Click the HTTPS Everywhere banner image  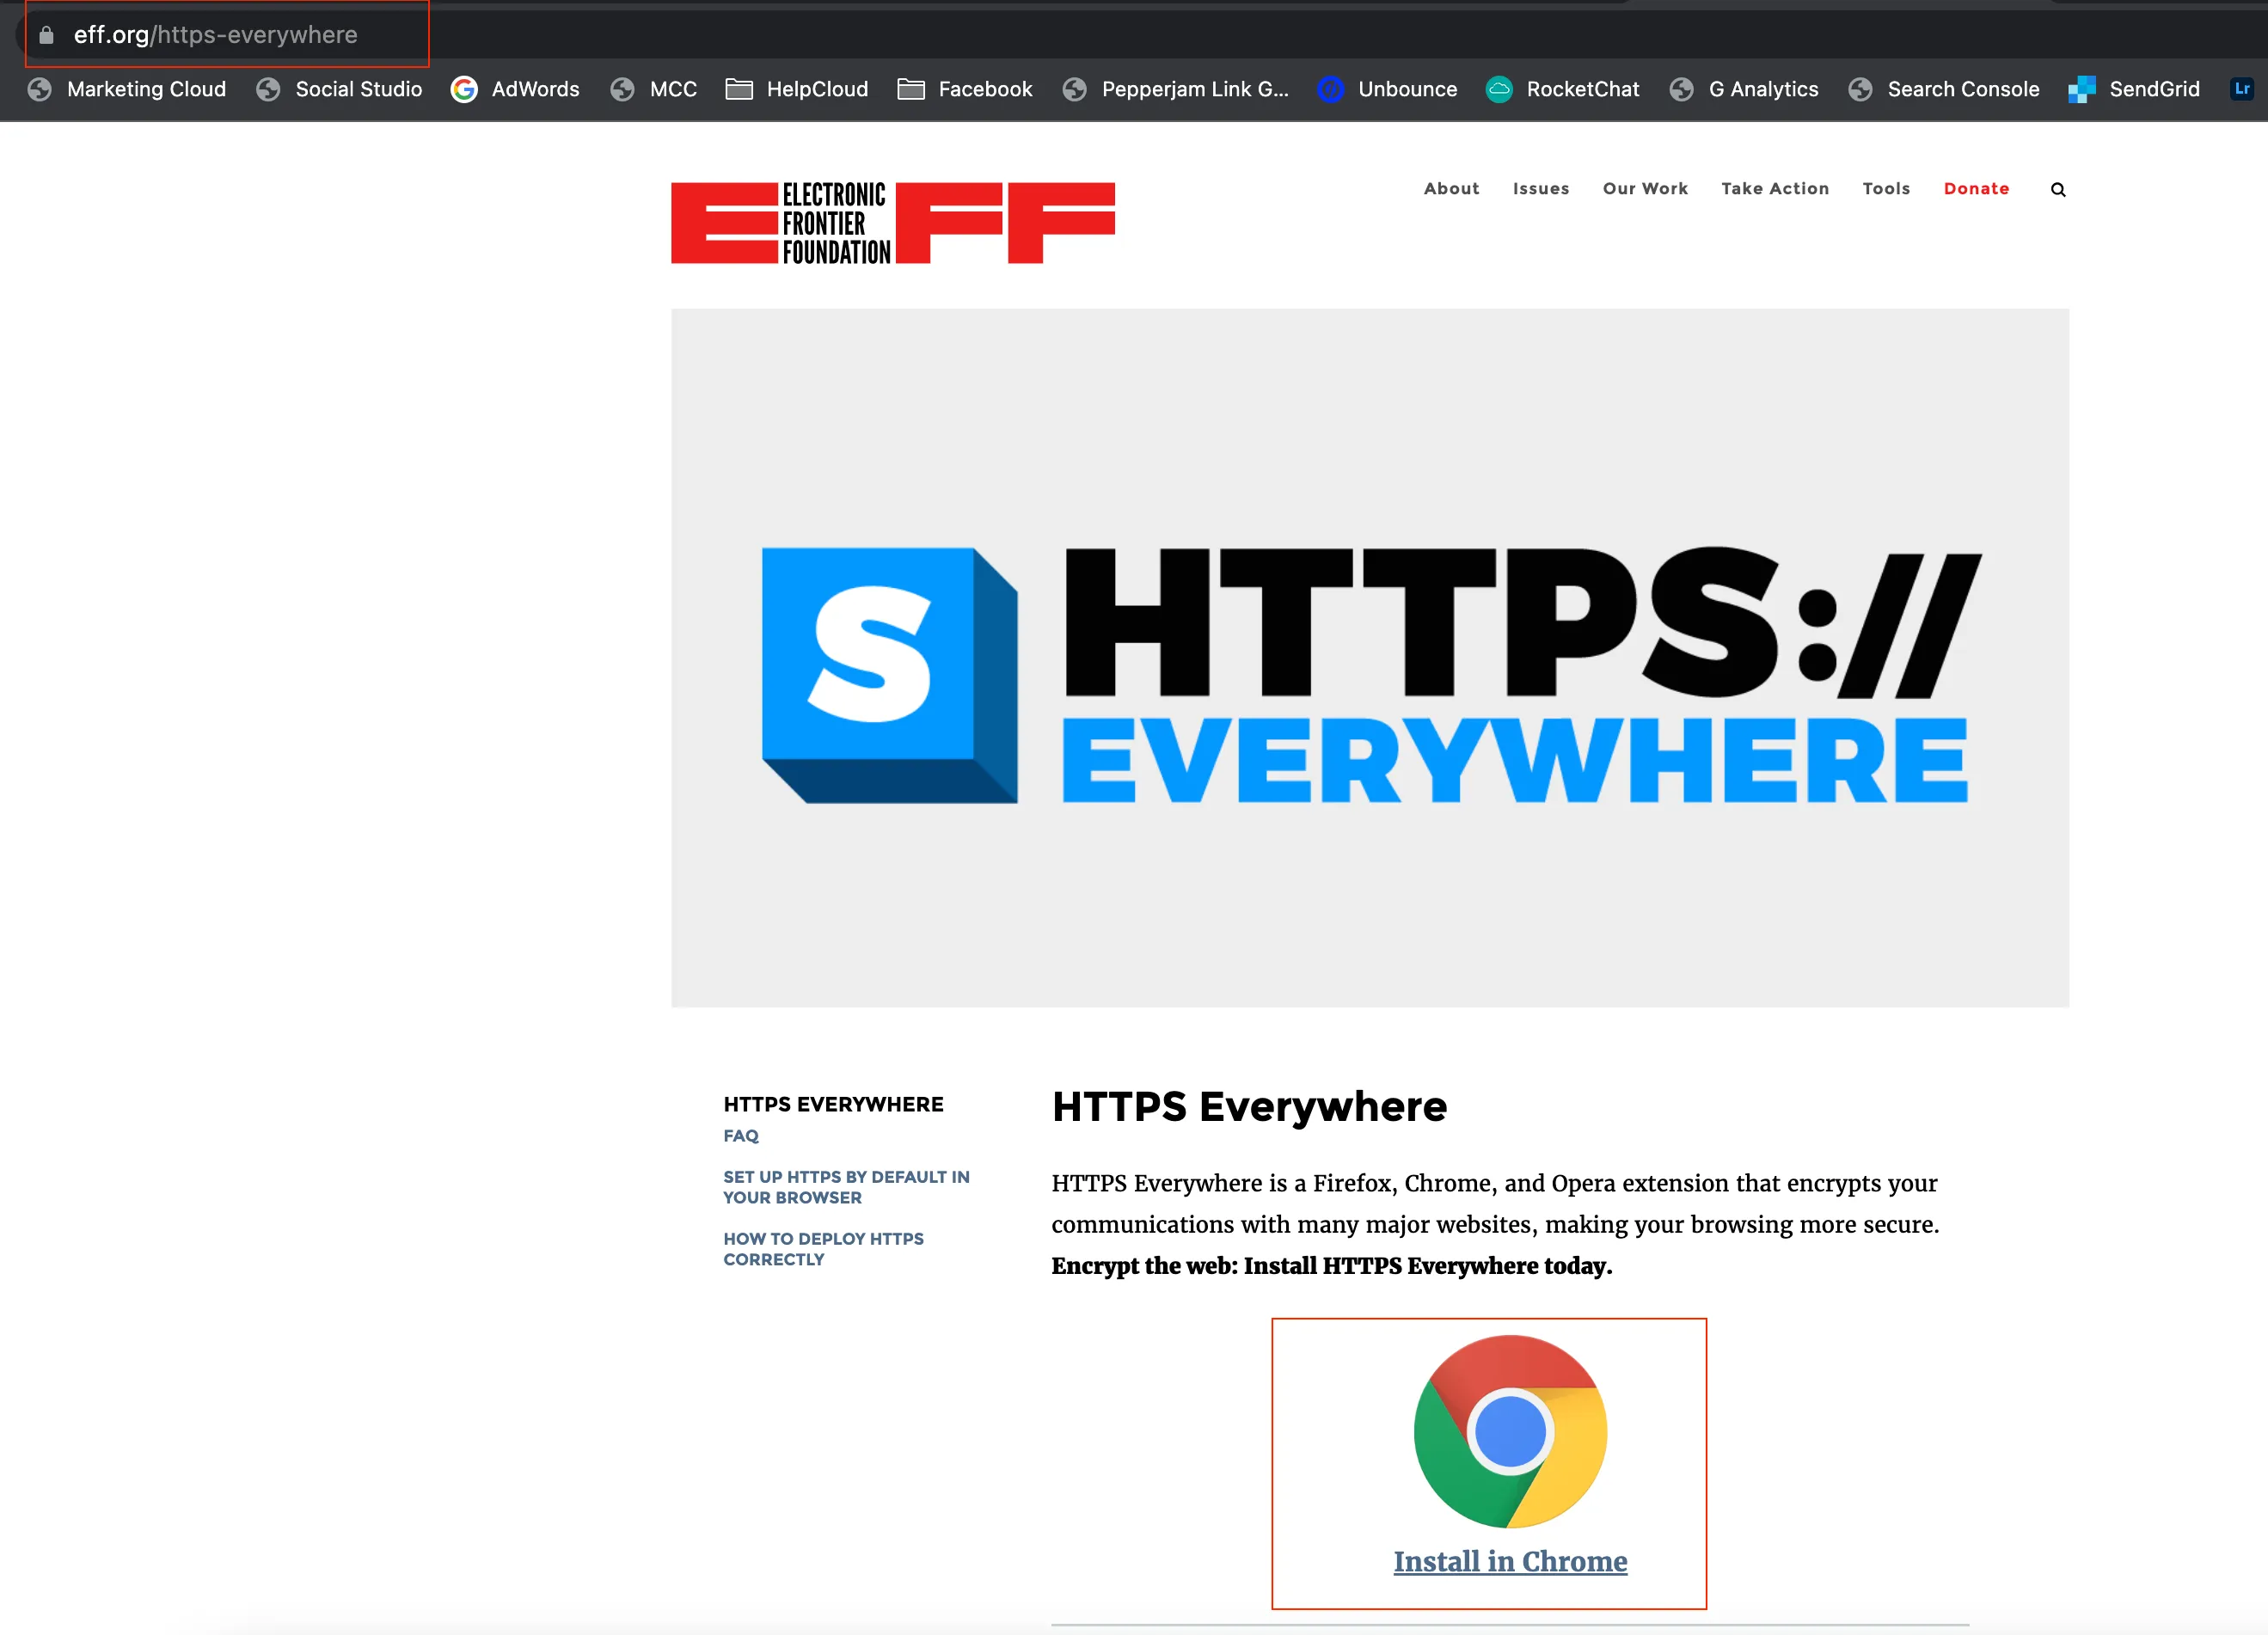tap(1369, 657)
